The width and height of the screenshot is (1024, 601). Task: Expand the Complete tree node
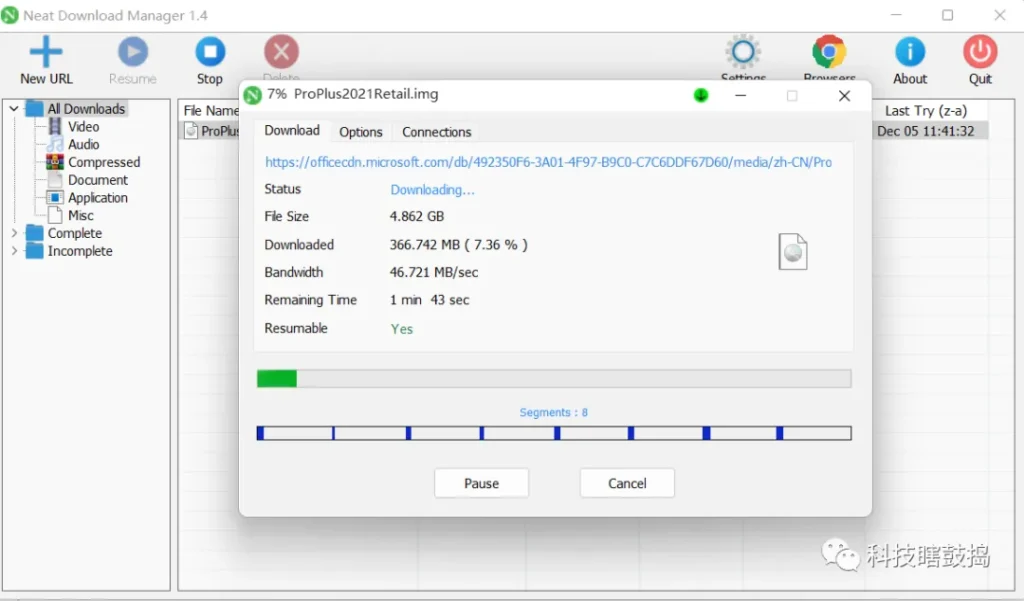click(14, 233)
